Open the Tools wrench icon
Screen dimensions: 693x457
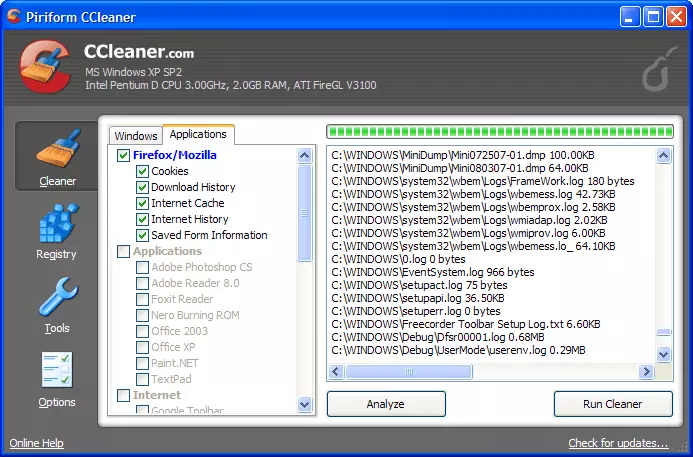pyautogui.click(x=56, y=298)
